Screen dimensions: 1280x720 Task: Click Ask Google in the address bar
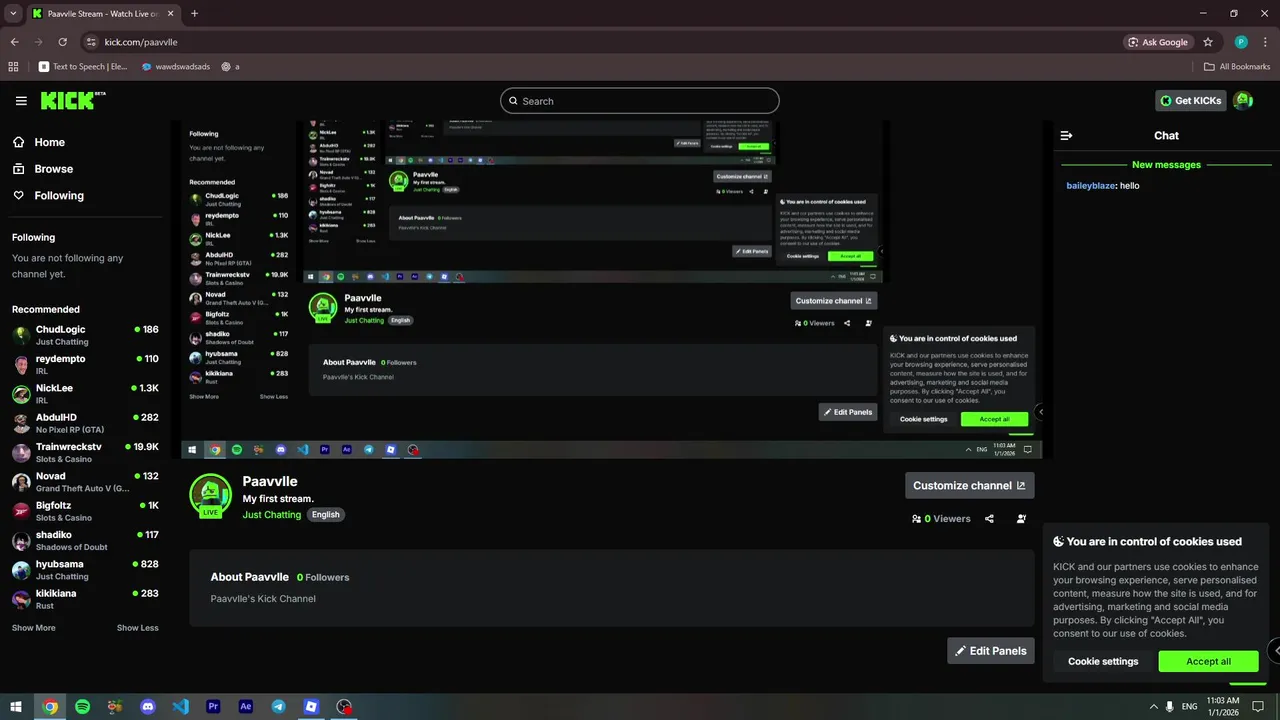[x=1158, y=42]
